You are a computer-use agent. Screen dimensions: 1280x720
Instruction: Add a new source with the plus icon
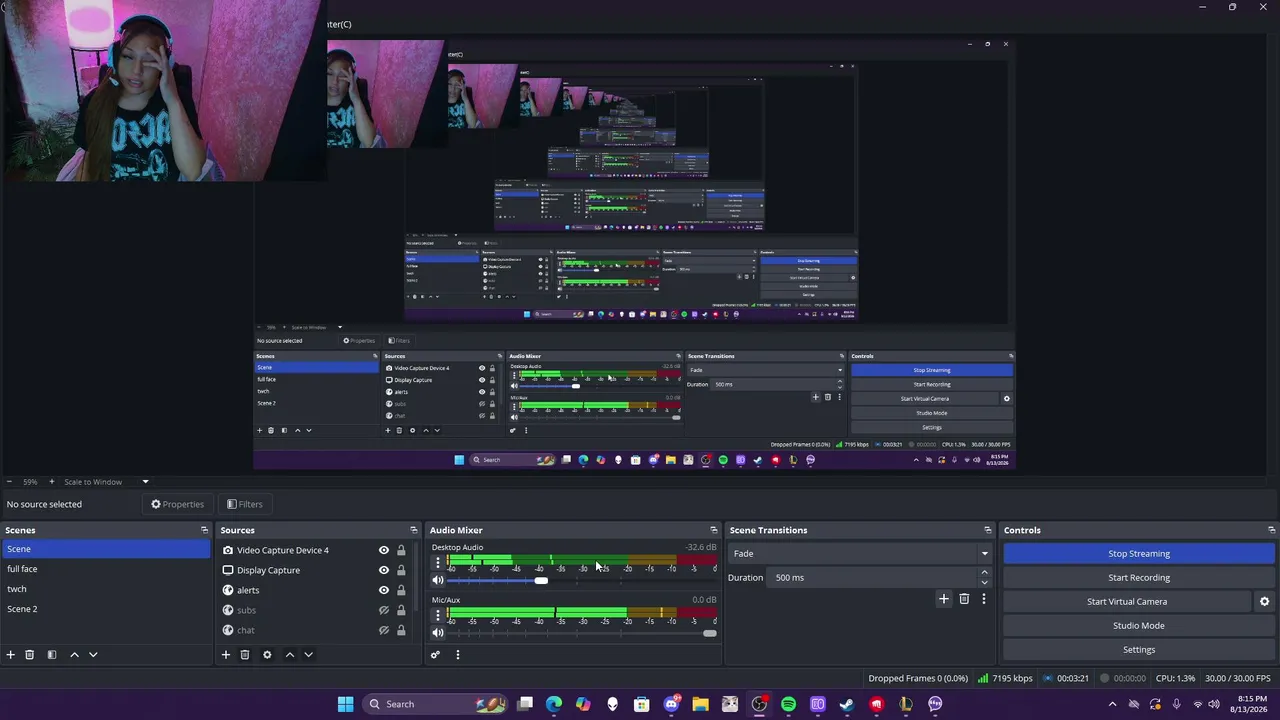(x=225, y=655)
